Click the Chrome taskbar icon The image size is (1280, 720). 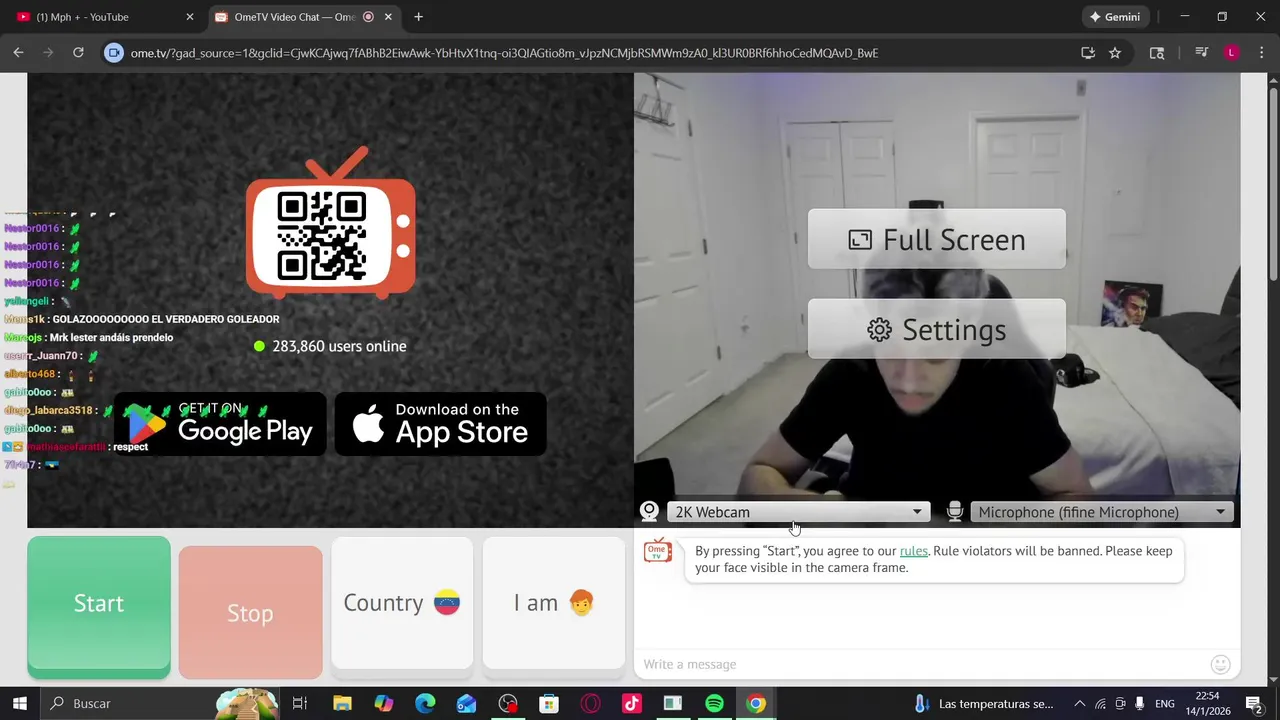756,703
